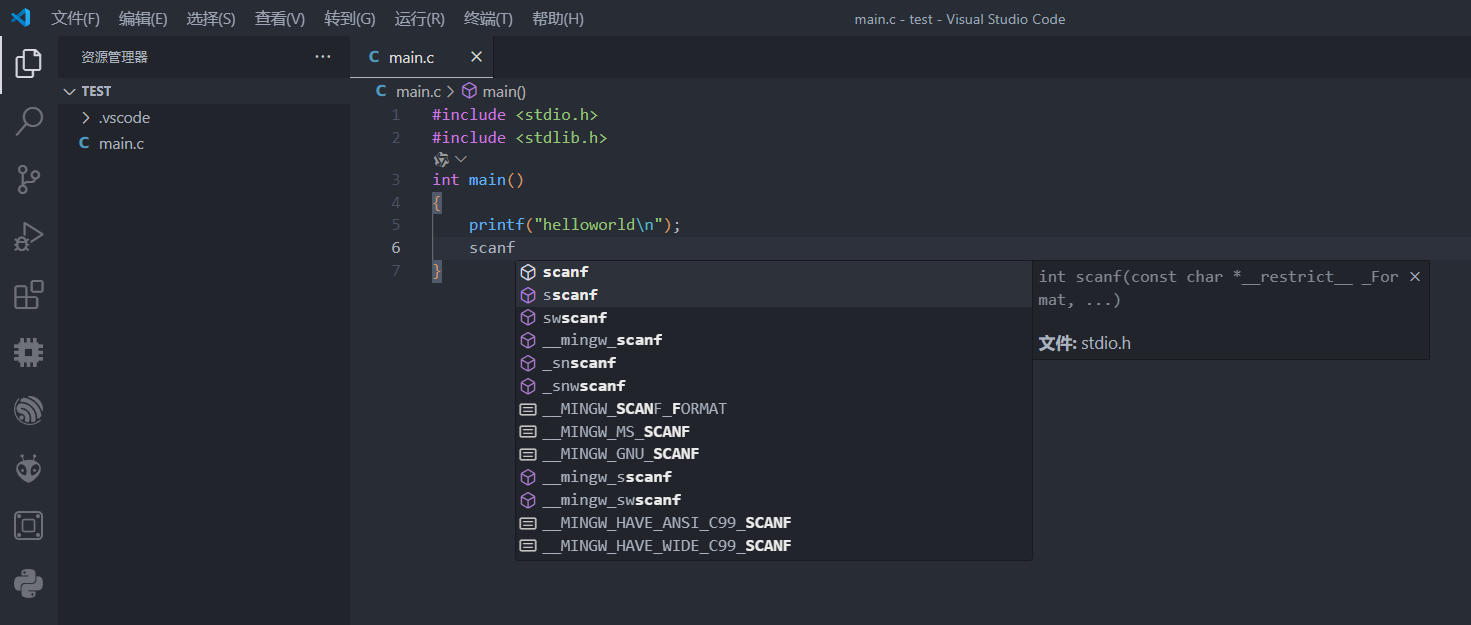The height and width of the screenshot is (625, 1471).
Task: Open main.c in the file tree
Action: (121, 144)
